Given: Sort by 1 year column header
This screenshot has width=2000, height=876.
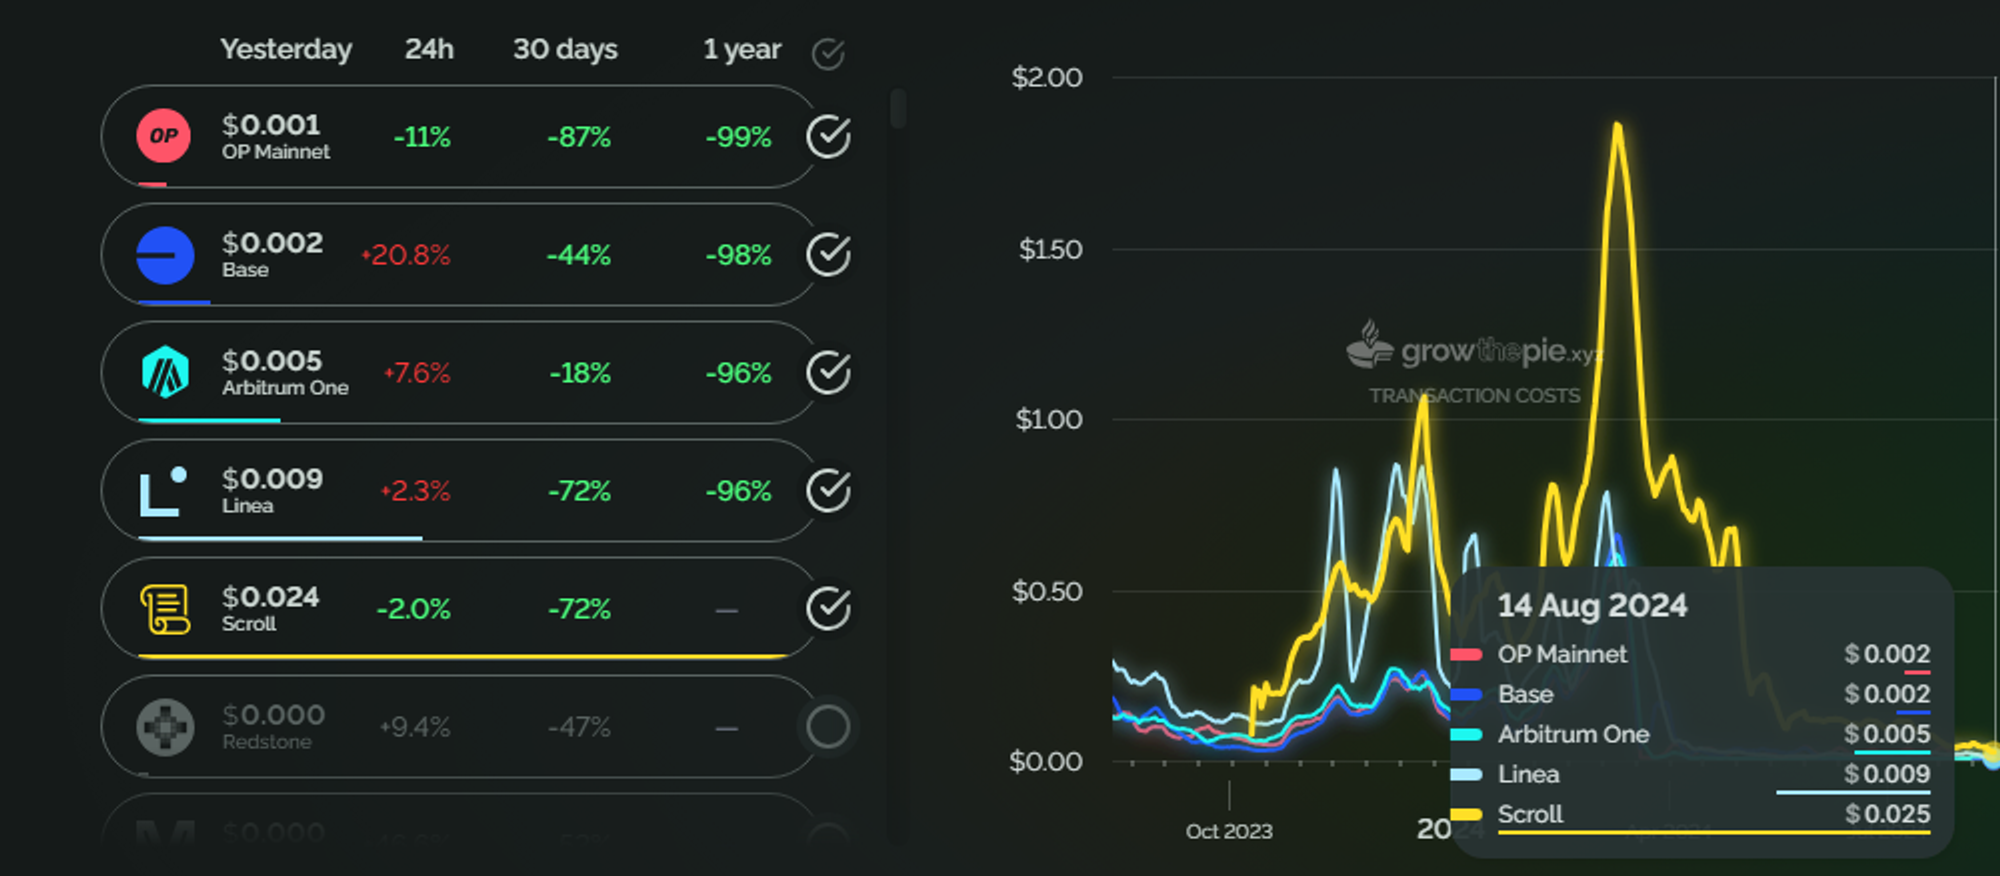Looking at the screenshot, I should pyautogui.click(x=742, y=50).
